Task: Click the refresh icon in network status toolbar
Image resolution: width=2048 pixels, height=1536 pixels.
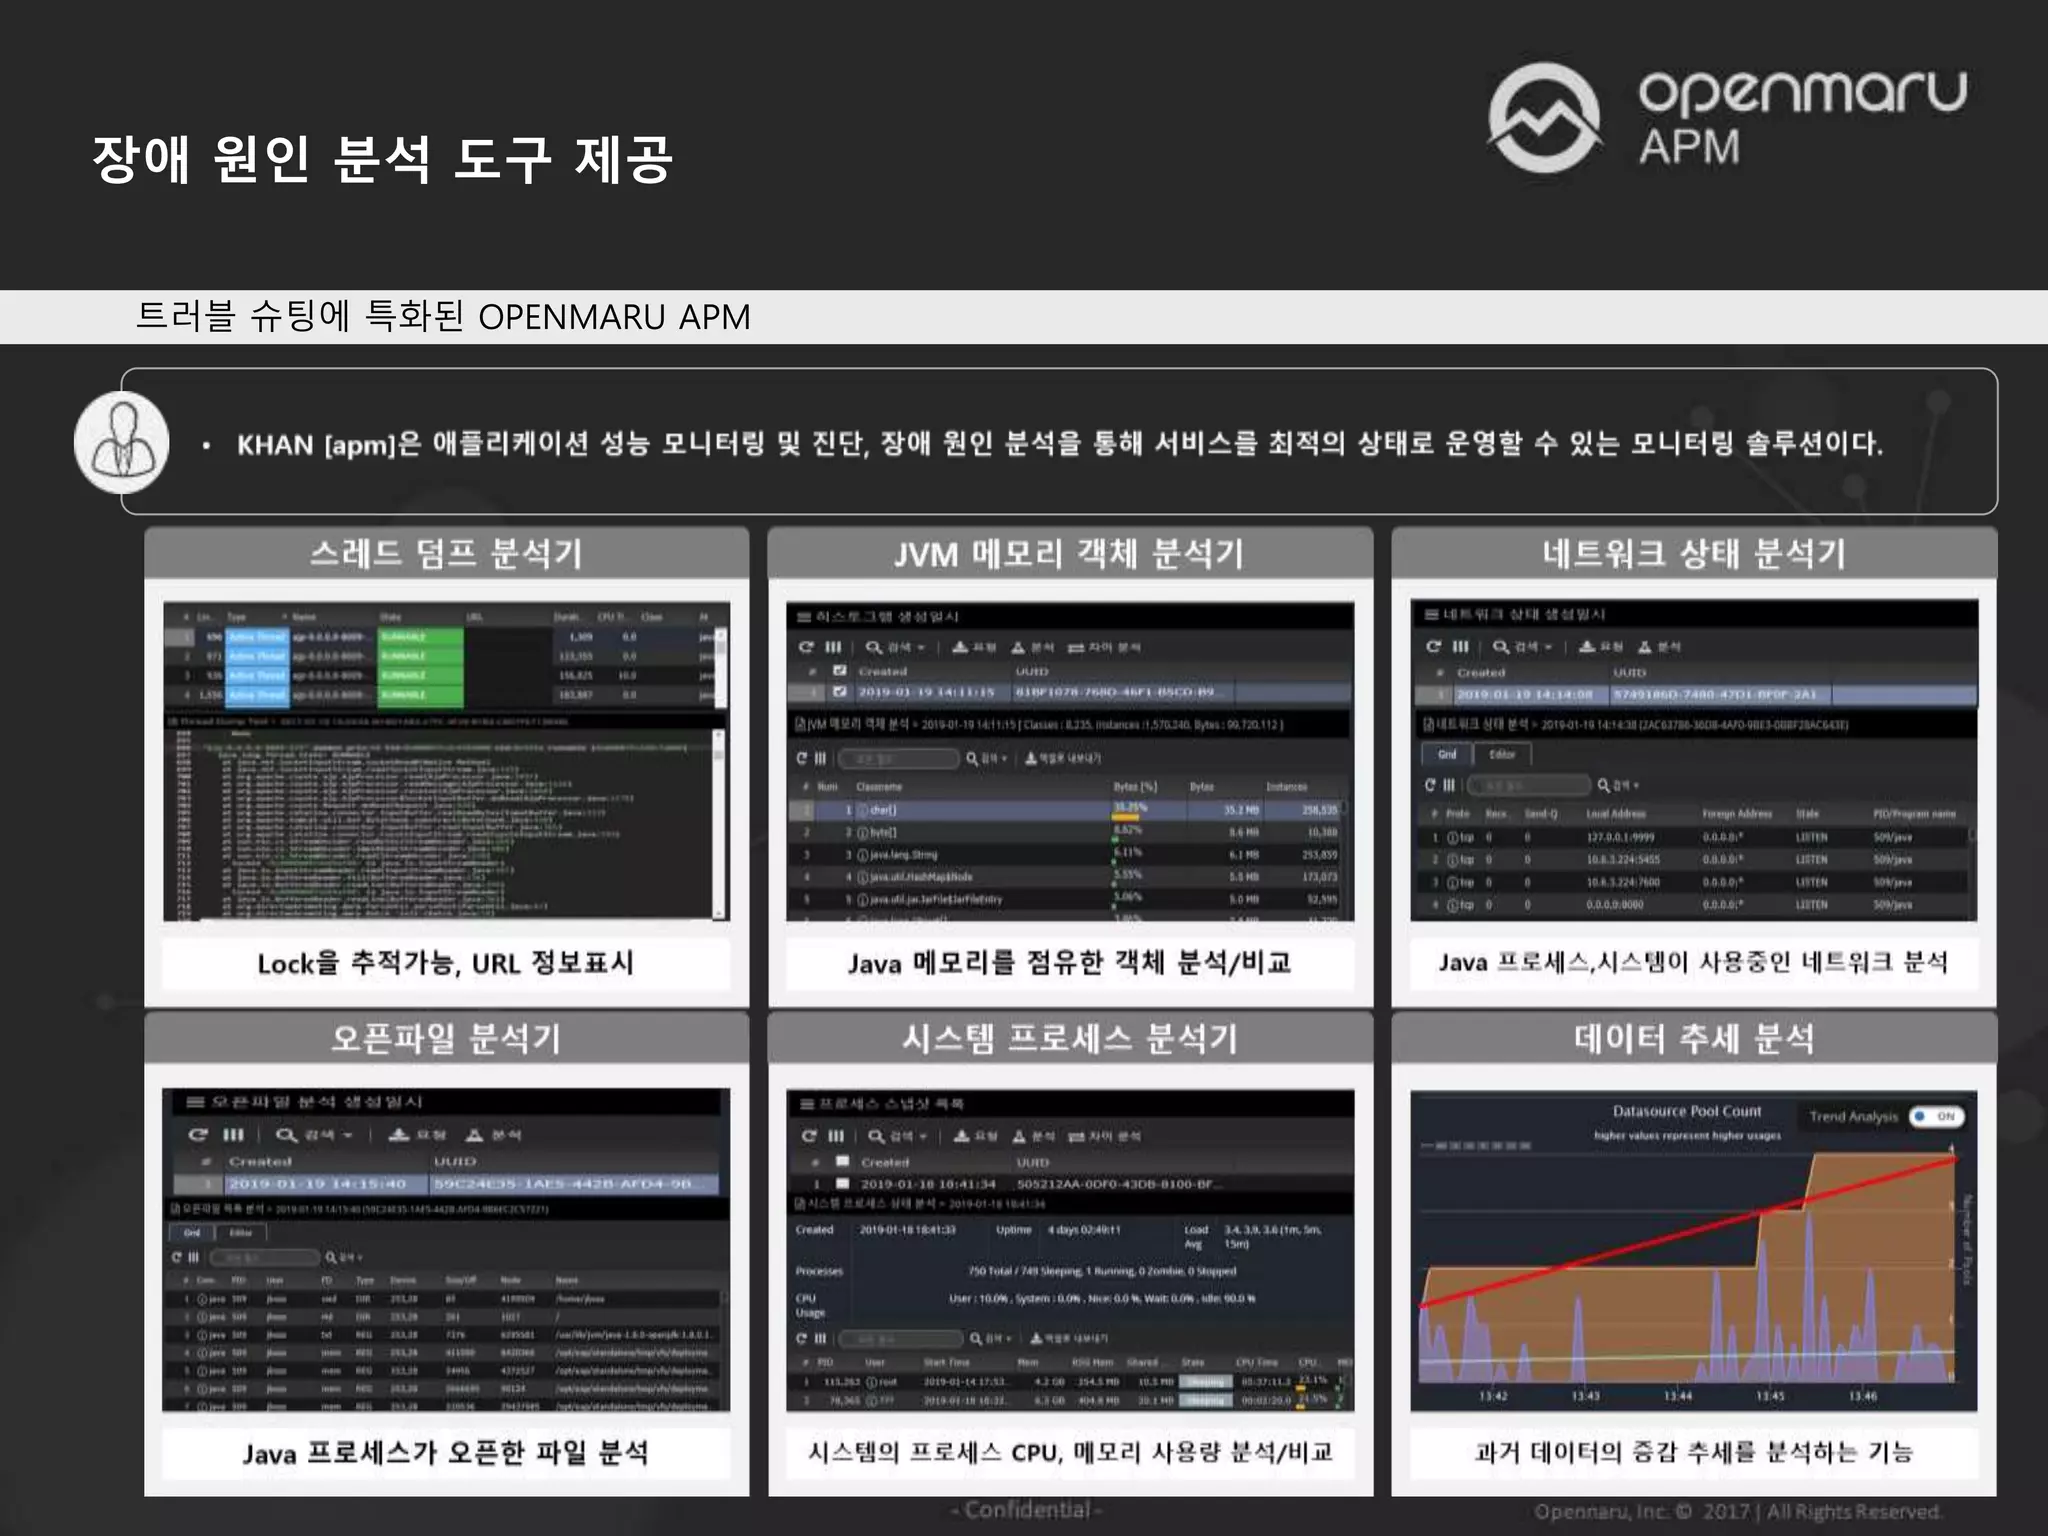Action: [1433, 646]
